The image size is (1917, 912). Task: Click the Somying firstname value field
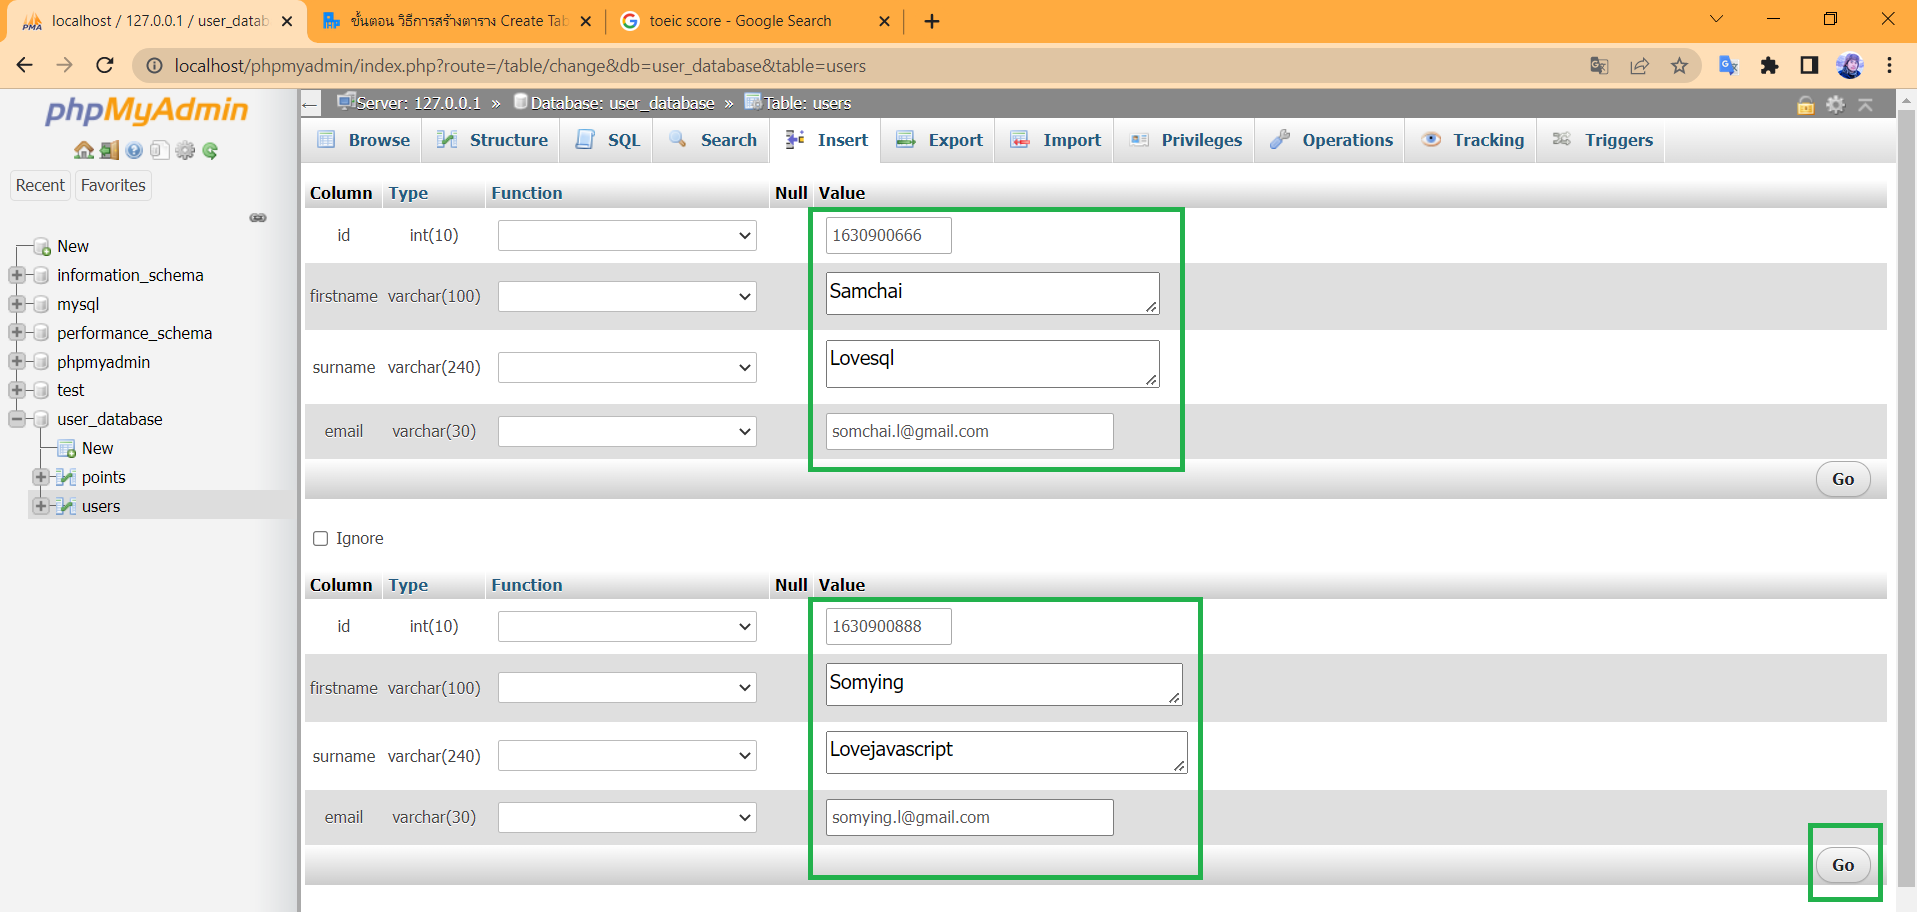(1003, 685)
